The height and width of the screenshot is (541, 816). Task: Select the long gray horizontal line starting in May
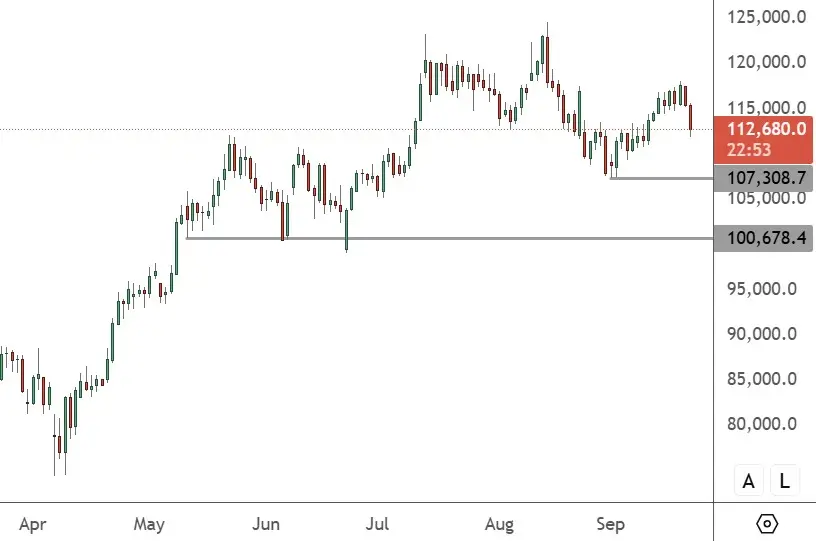(450, 238)
